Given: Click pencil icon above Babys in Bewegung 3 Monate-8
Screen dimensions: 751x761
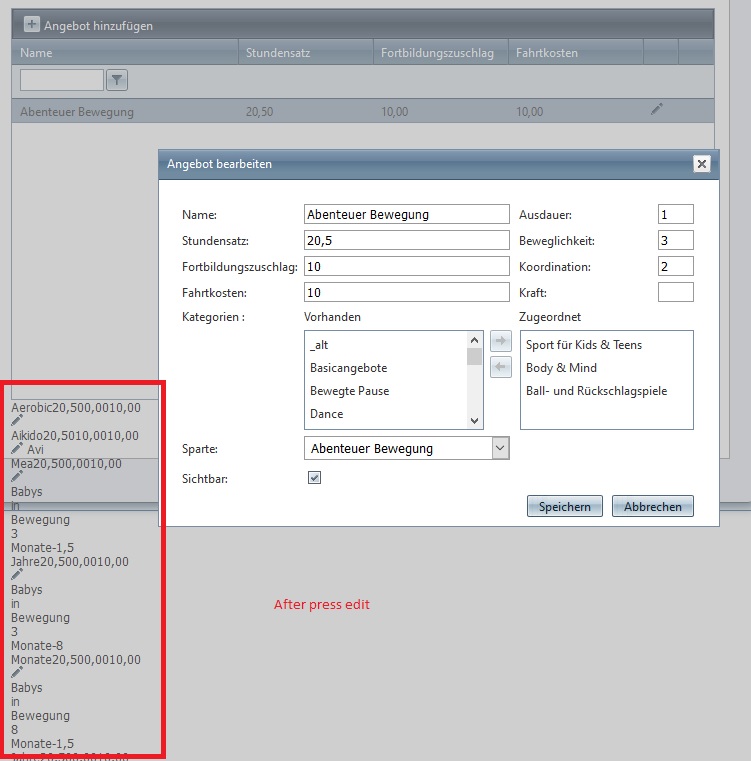Looking at the screenshot, I should coord(17,575).
